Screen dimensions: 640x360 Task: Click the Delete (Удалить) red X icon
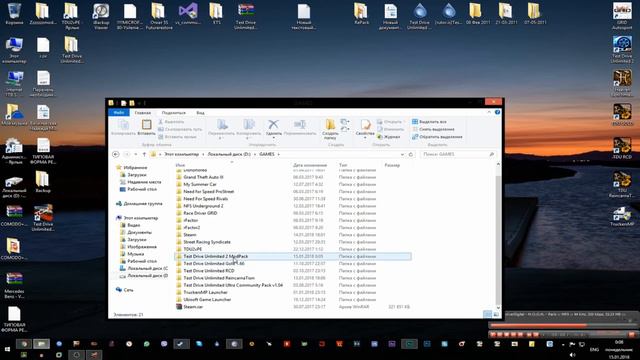tap(273, 124)
